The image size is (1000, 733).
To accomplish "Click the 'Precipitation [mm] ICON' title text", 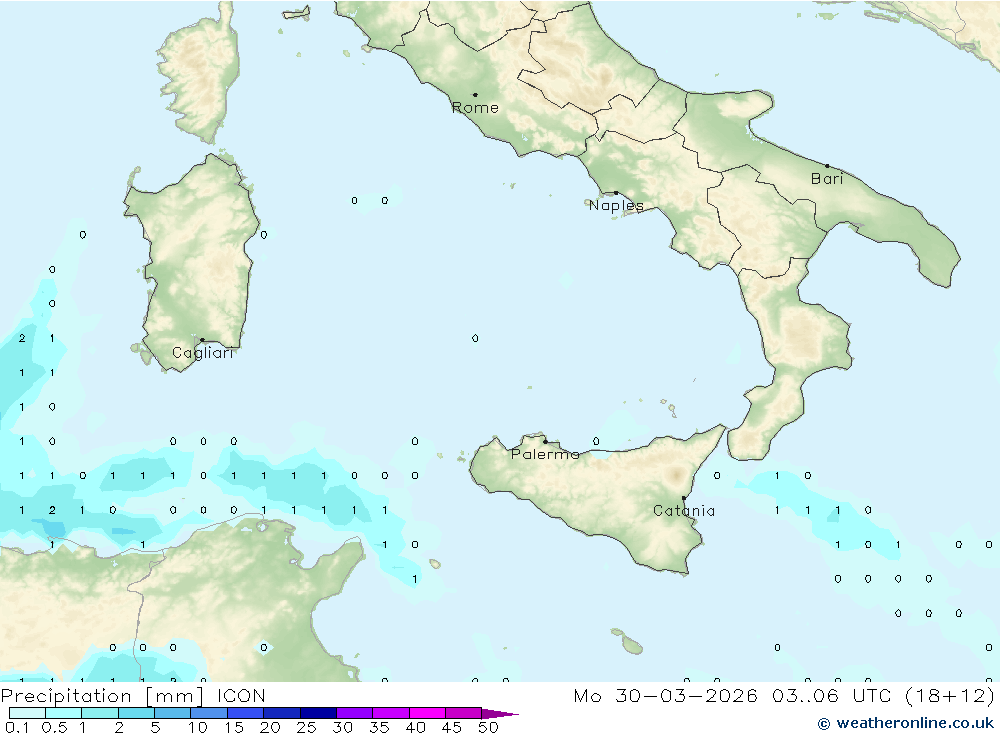I will 133,695.
